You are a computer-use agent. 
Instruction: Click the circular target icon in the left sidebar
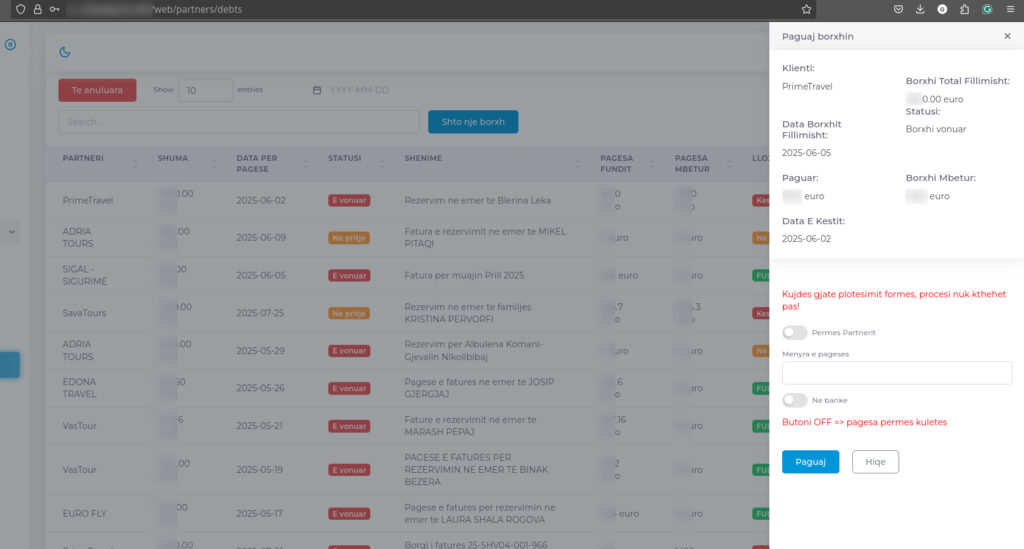[10, 44]
